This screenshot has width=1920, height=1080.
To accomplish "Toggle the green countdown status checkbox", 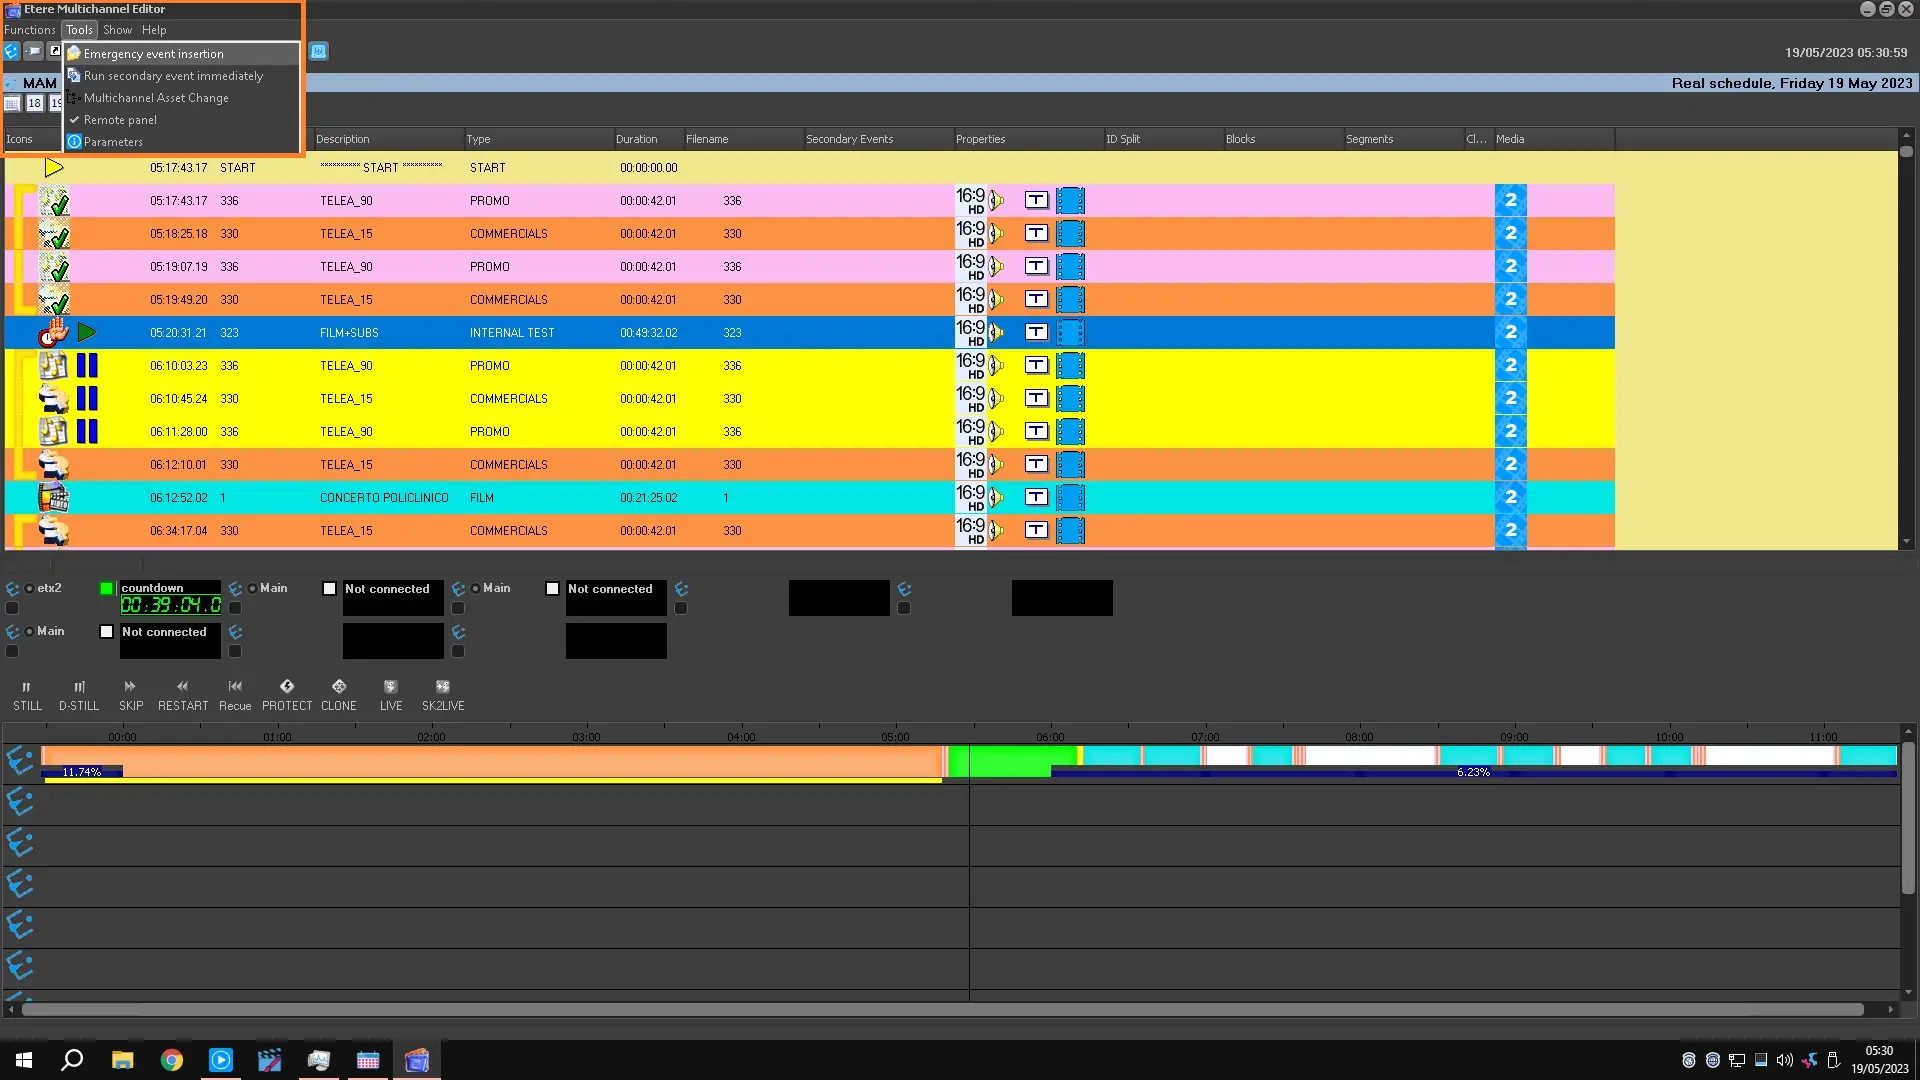I will [x=107, y=589].
